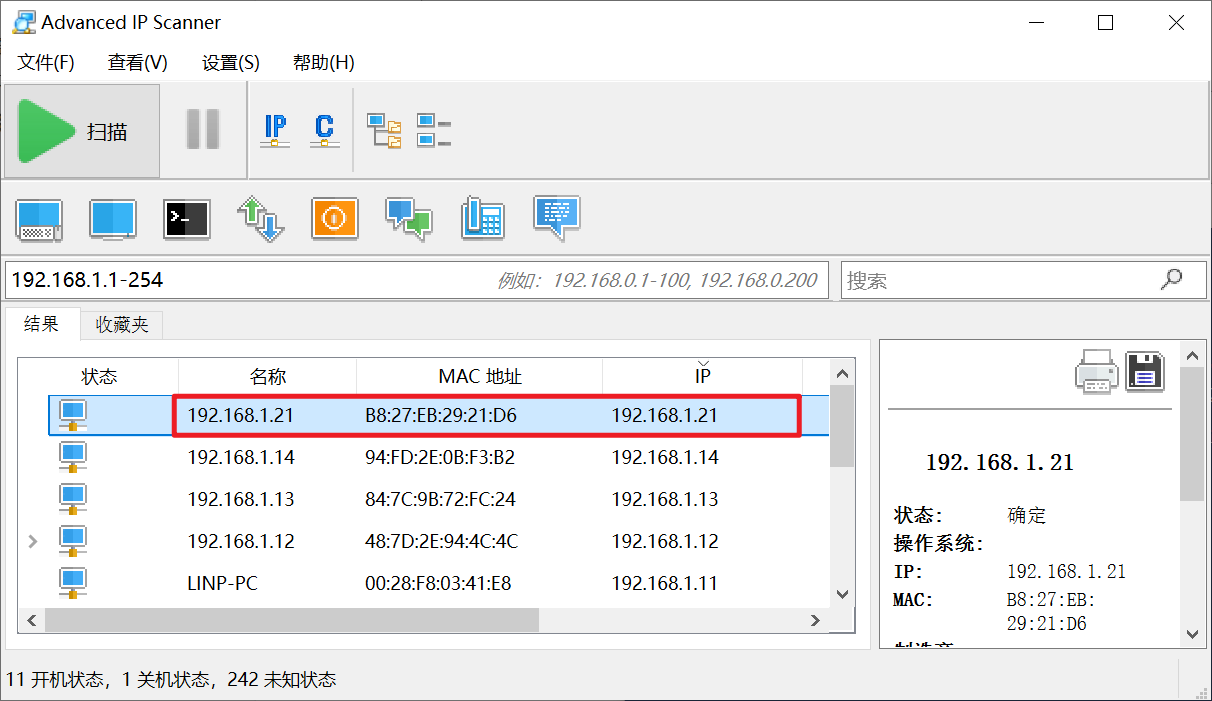Select name cell 192.168.1.14
This screenshot has width=1212, height=701.
(x=241, y=457)
